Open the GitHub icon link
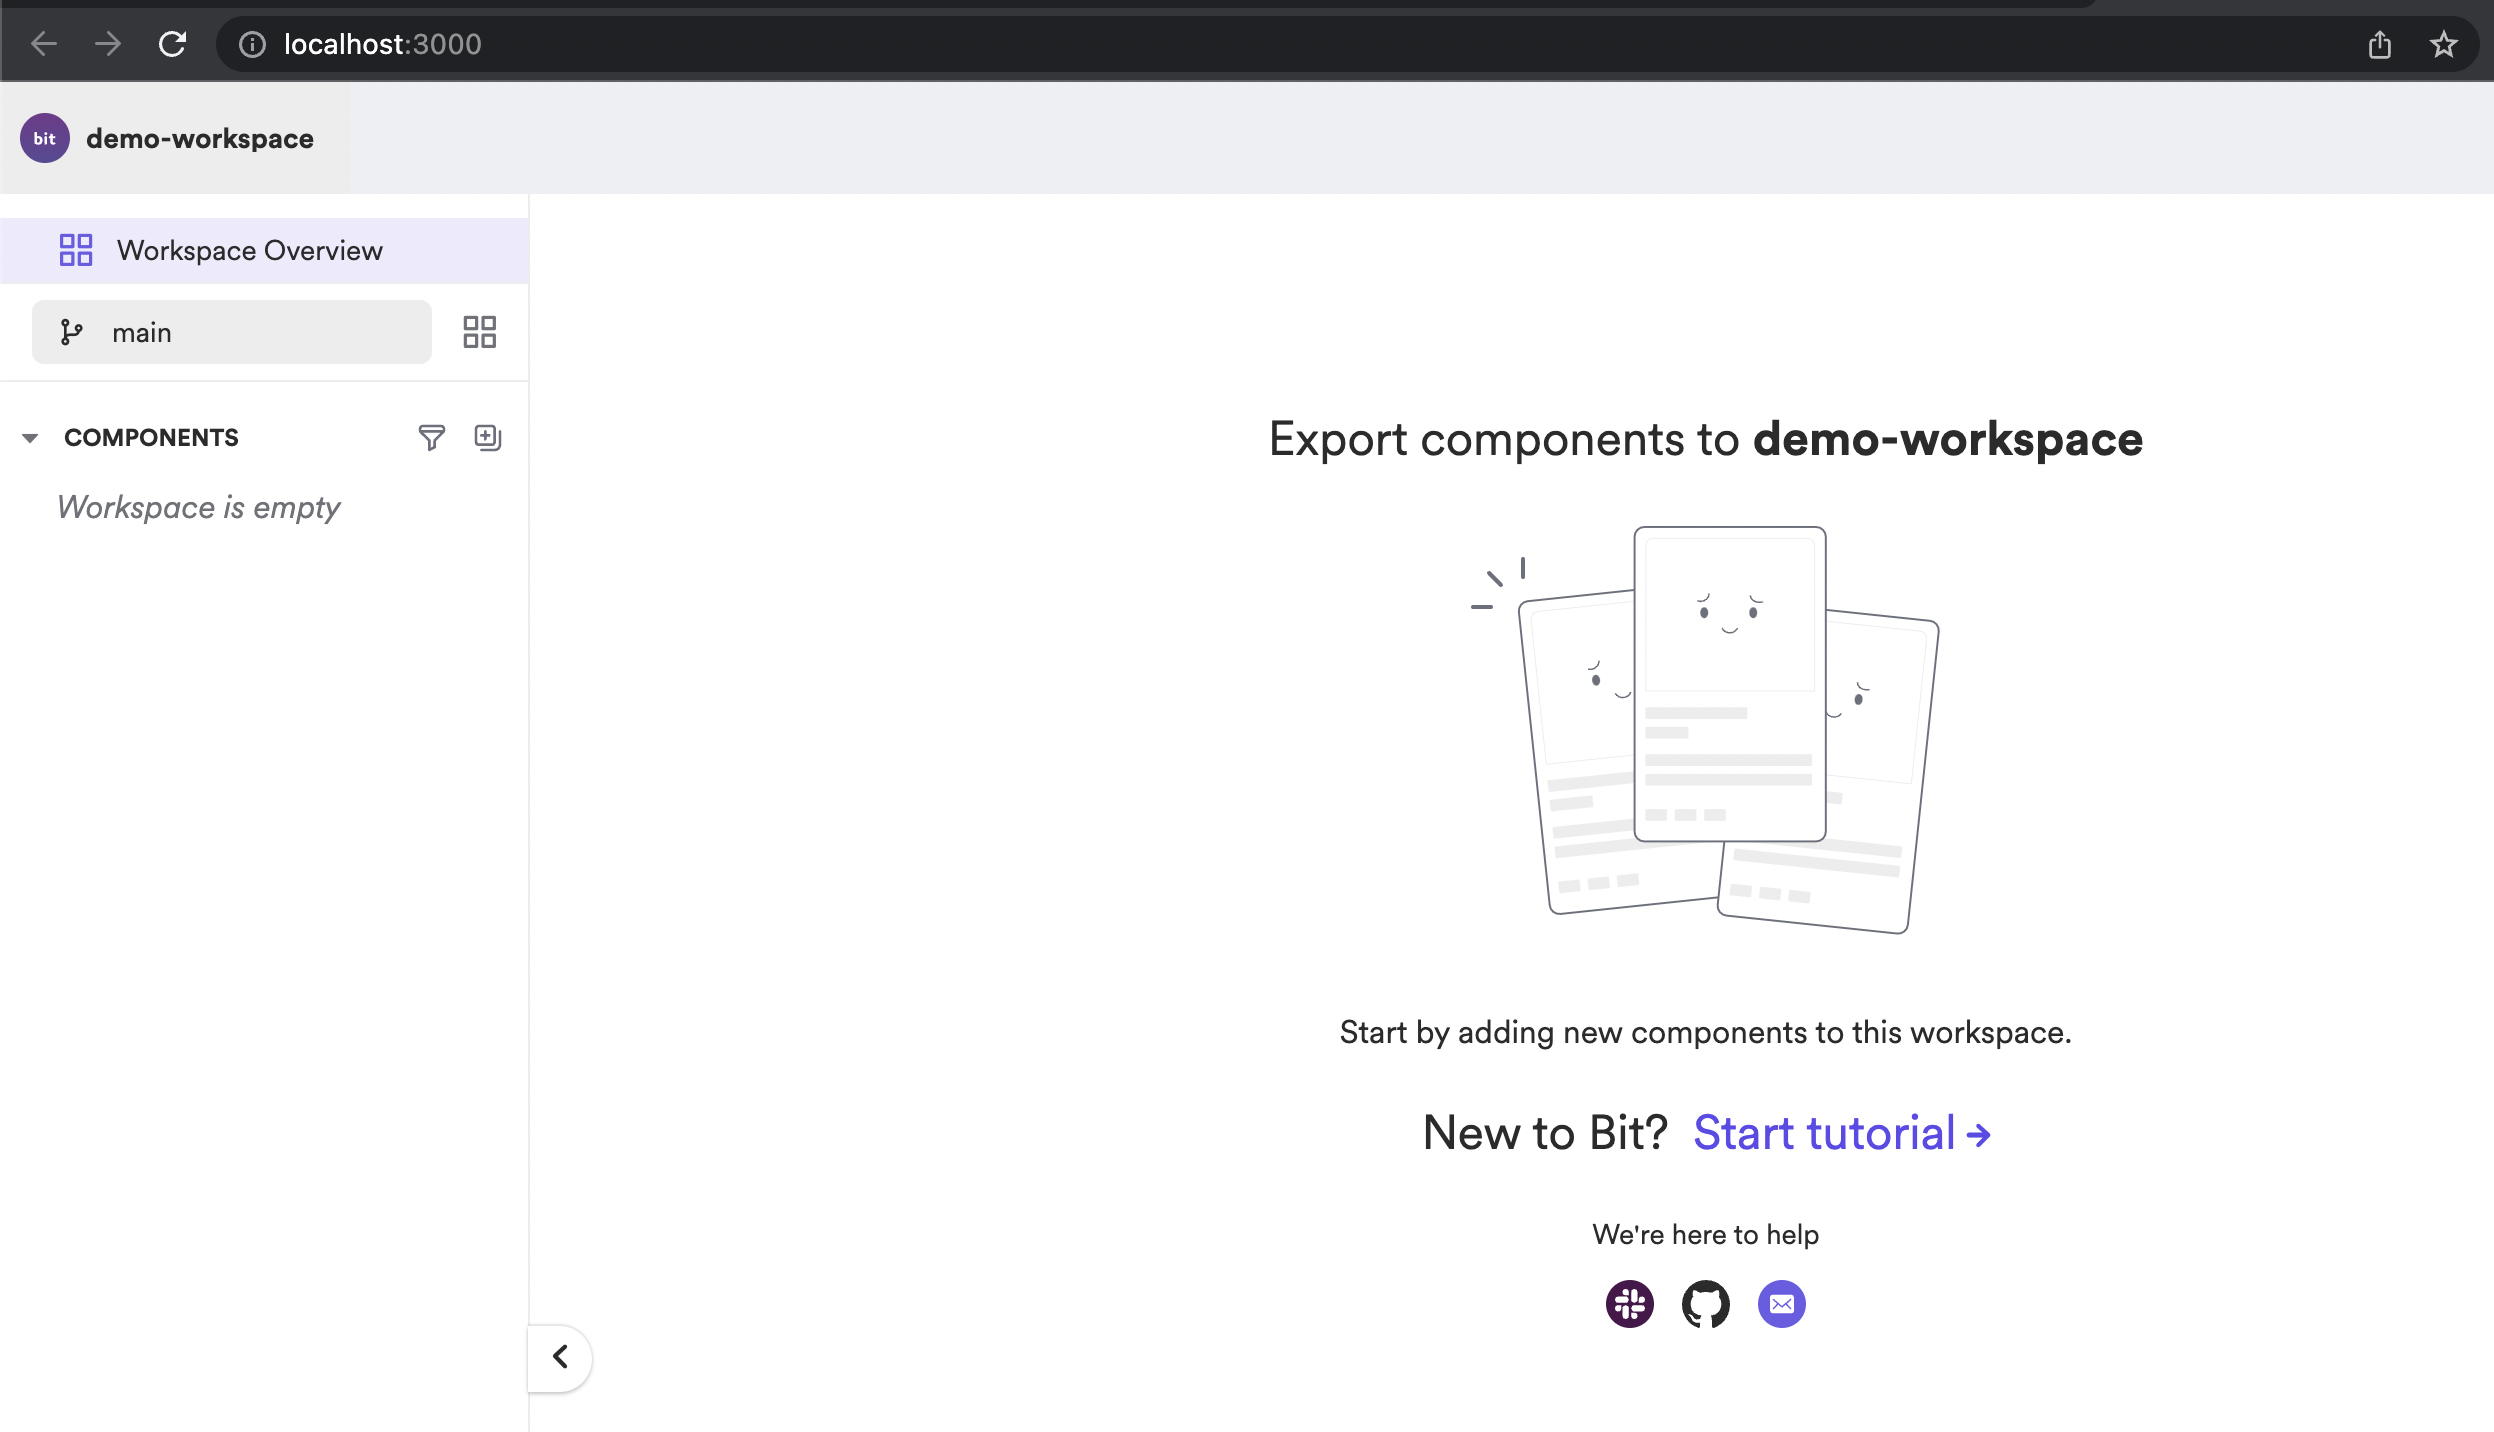This screenshot has height=1432, width=2494. [1706, 1304]
